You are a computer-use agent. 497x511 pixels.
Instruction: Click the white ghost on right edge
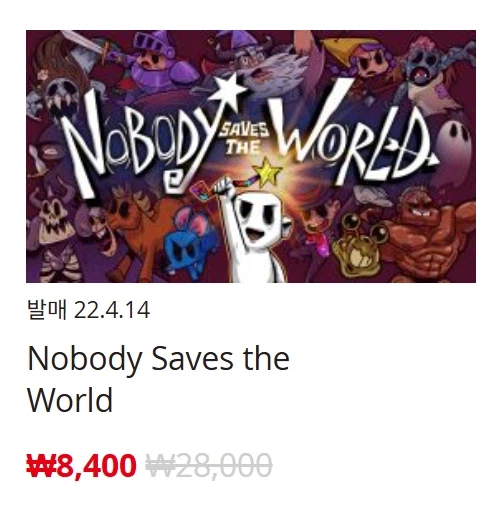pyautogui.click(x=457, y=145)
